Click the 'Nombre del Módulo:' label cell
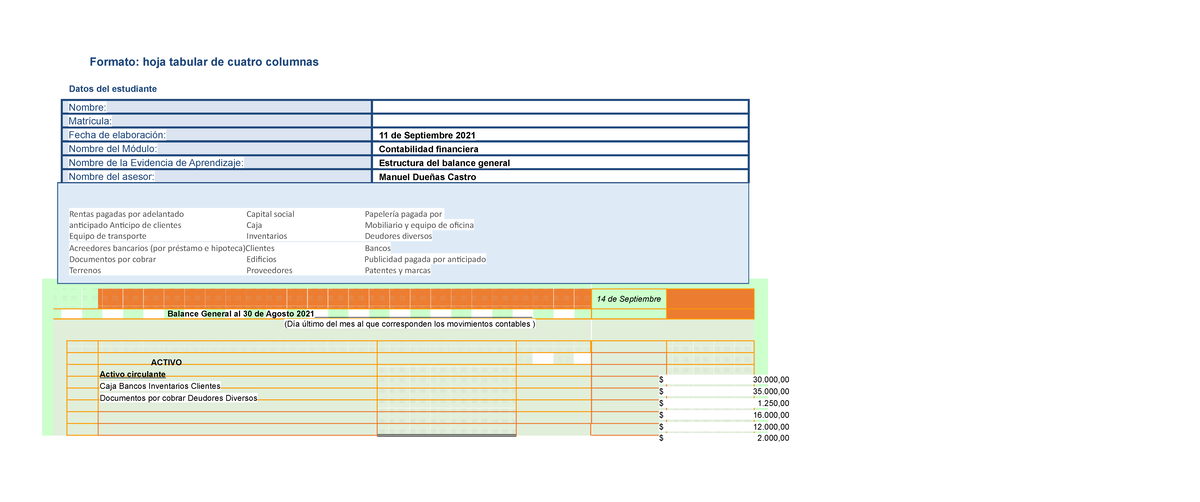This screenshot has height=502, width=1200. pyautogui.click(x=216, y=149)
